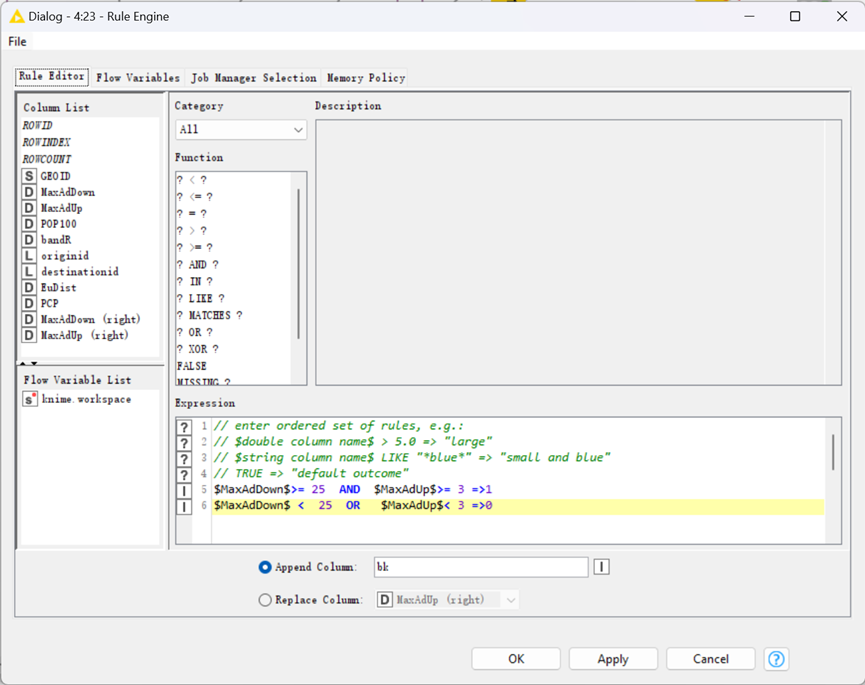Image resolution: width=865 pixels, height=685 pixels.
Task: Select the Replace Column radio button
Action: [x=265, y=600]
